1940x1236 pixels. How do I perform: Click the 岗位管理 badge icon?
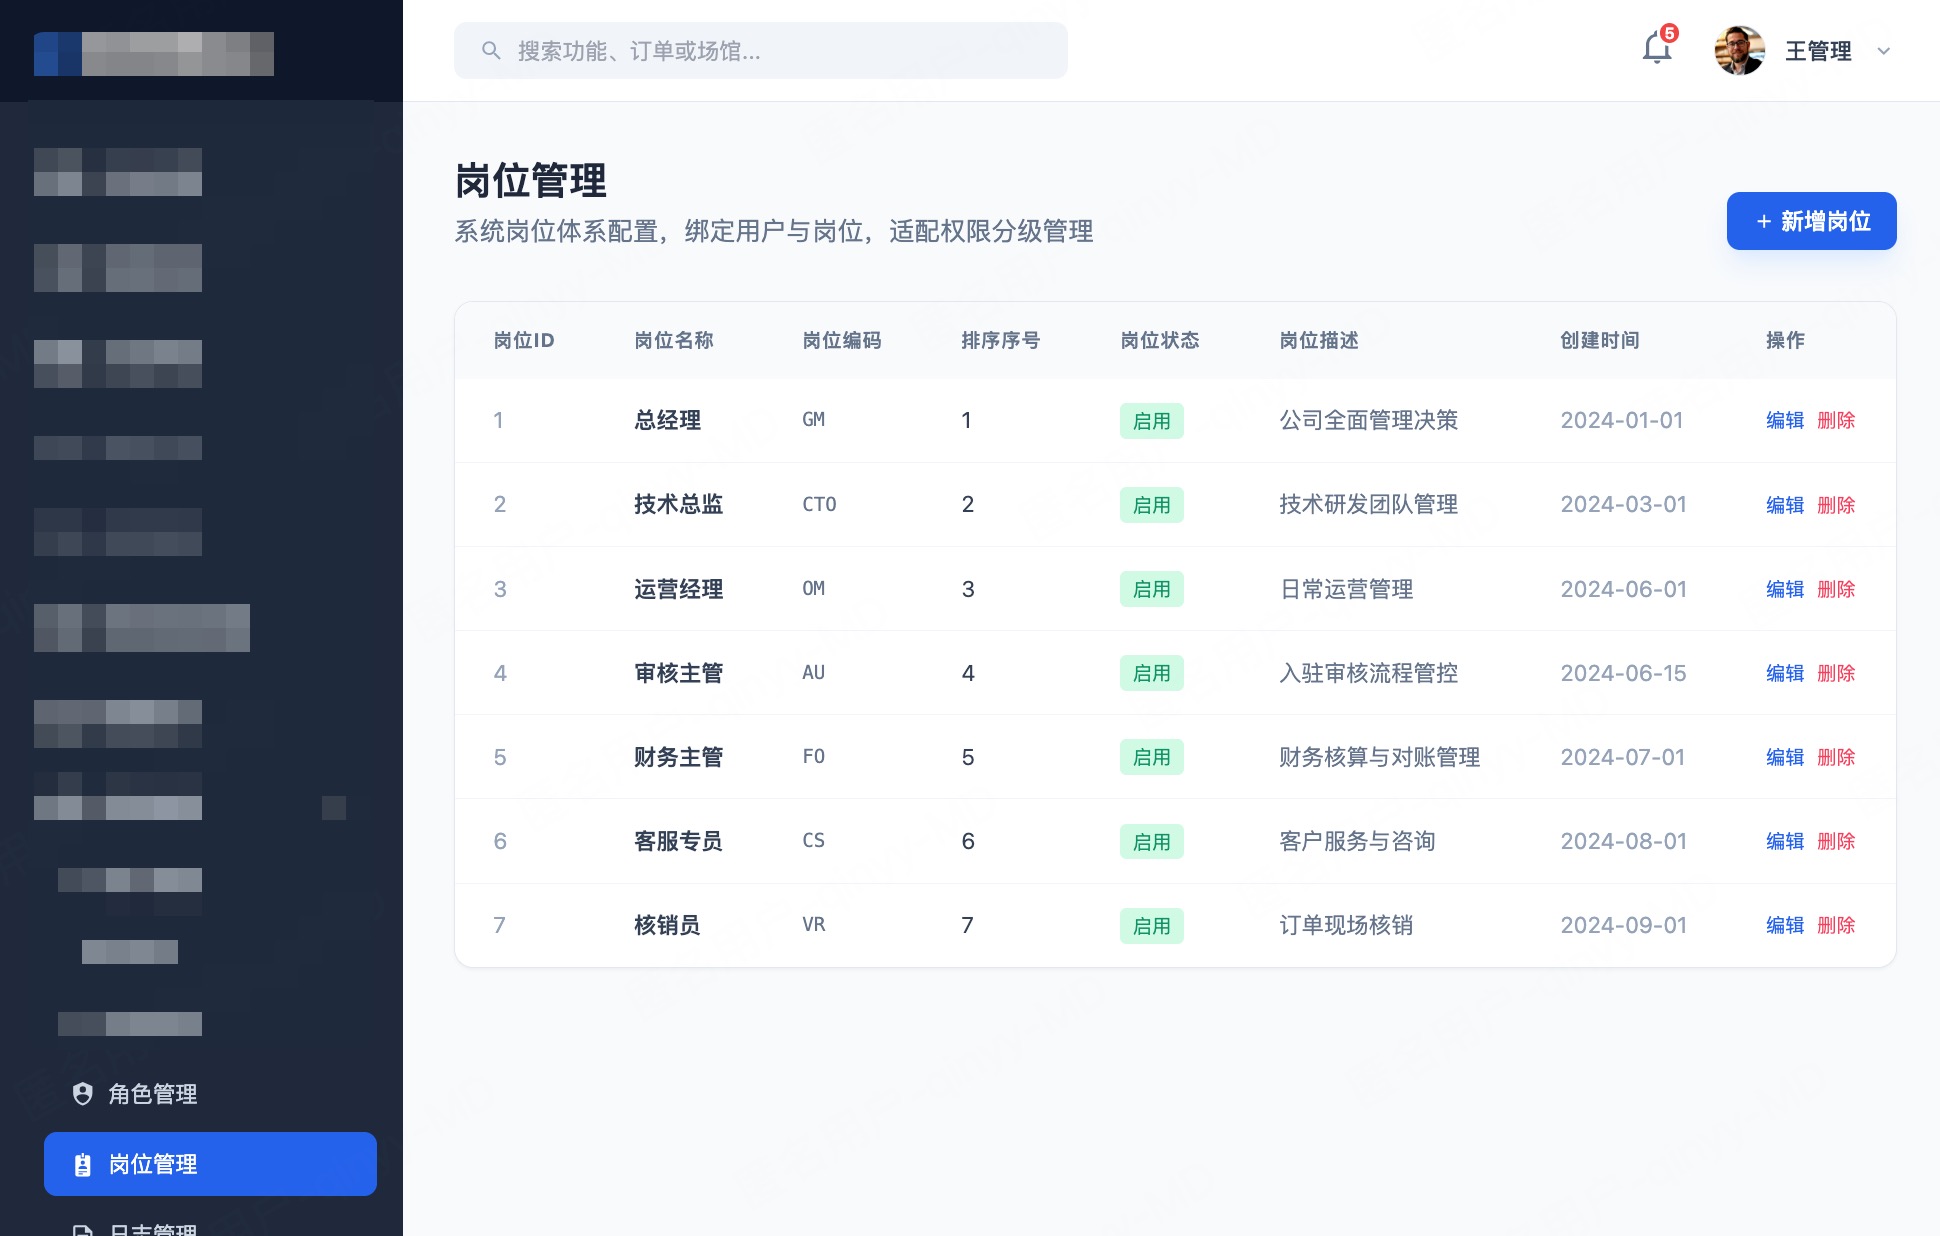pyautogui.click(x=83, y=1164)
